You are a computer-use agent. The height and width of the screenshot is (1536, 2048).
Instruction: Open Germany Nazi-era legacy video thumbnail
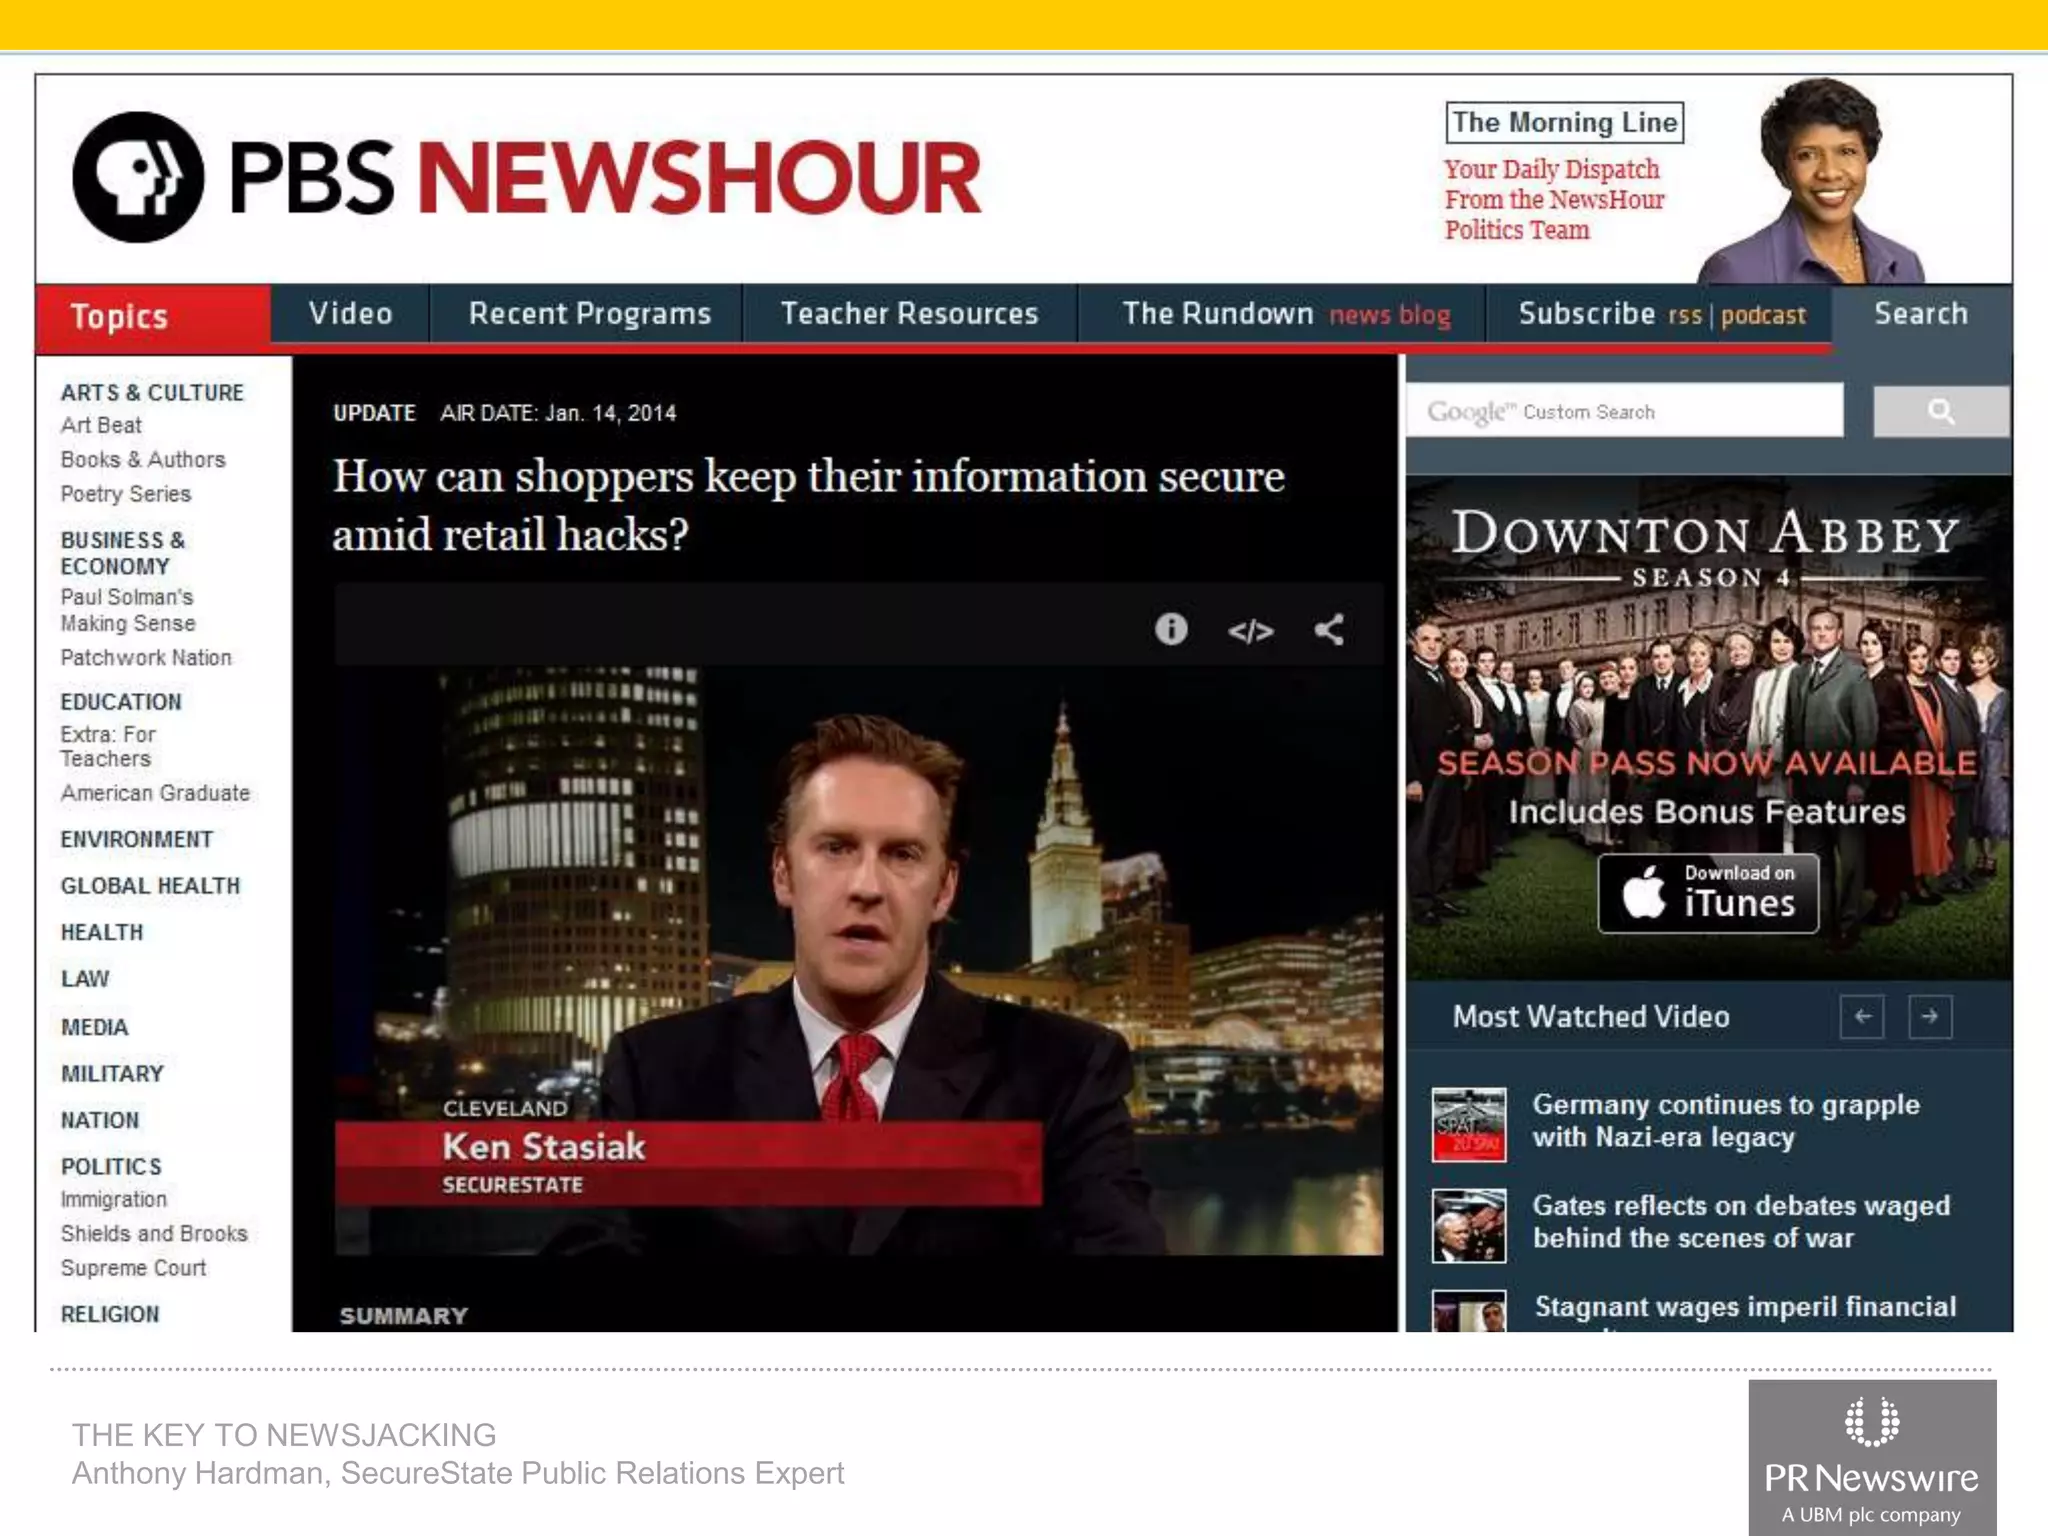click(x=1468, y=1124)
